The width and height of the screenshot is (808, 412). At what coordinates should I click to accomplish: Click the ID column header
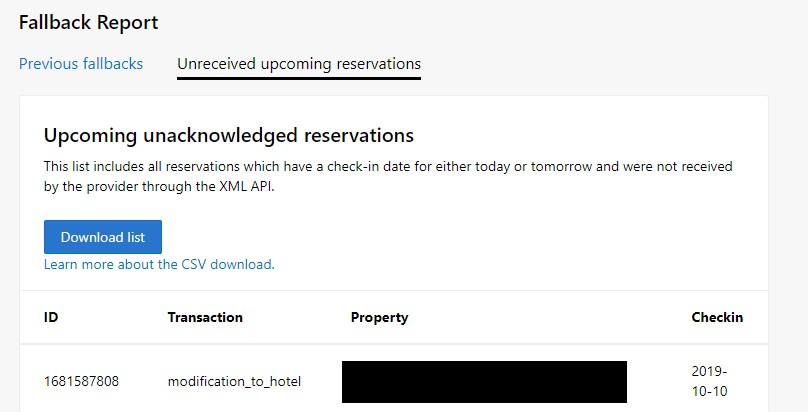pyautogui.click(x=51, y=317)
